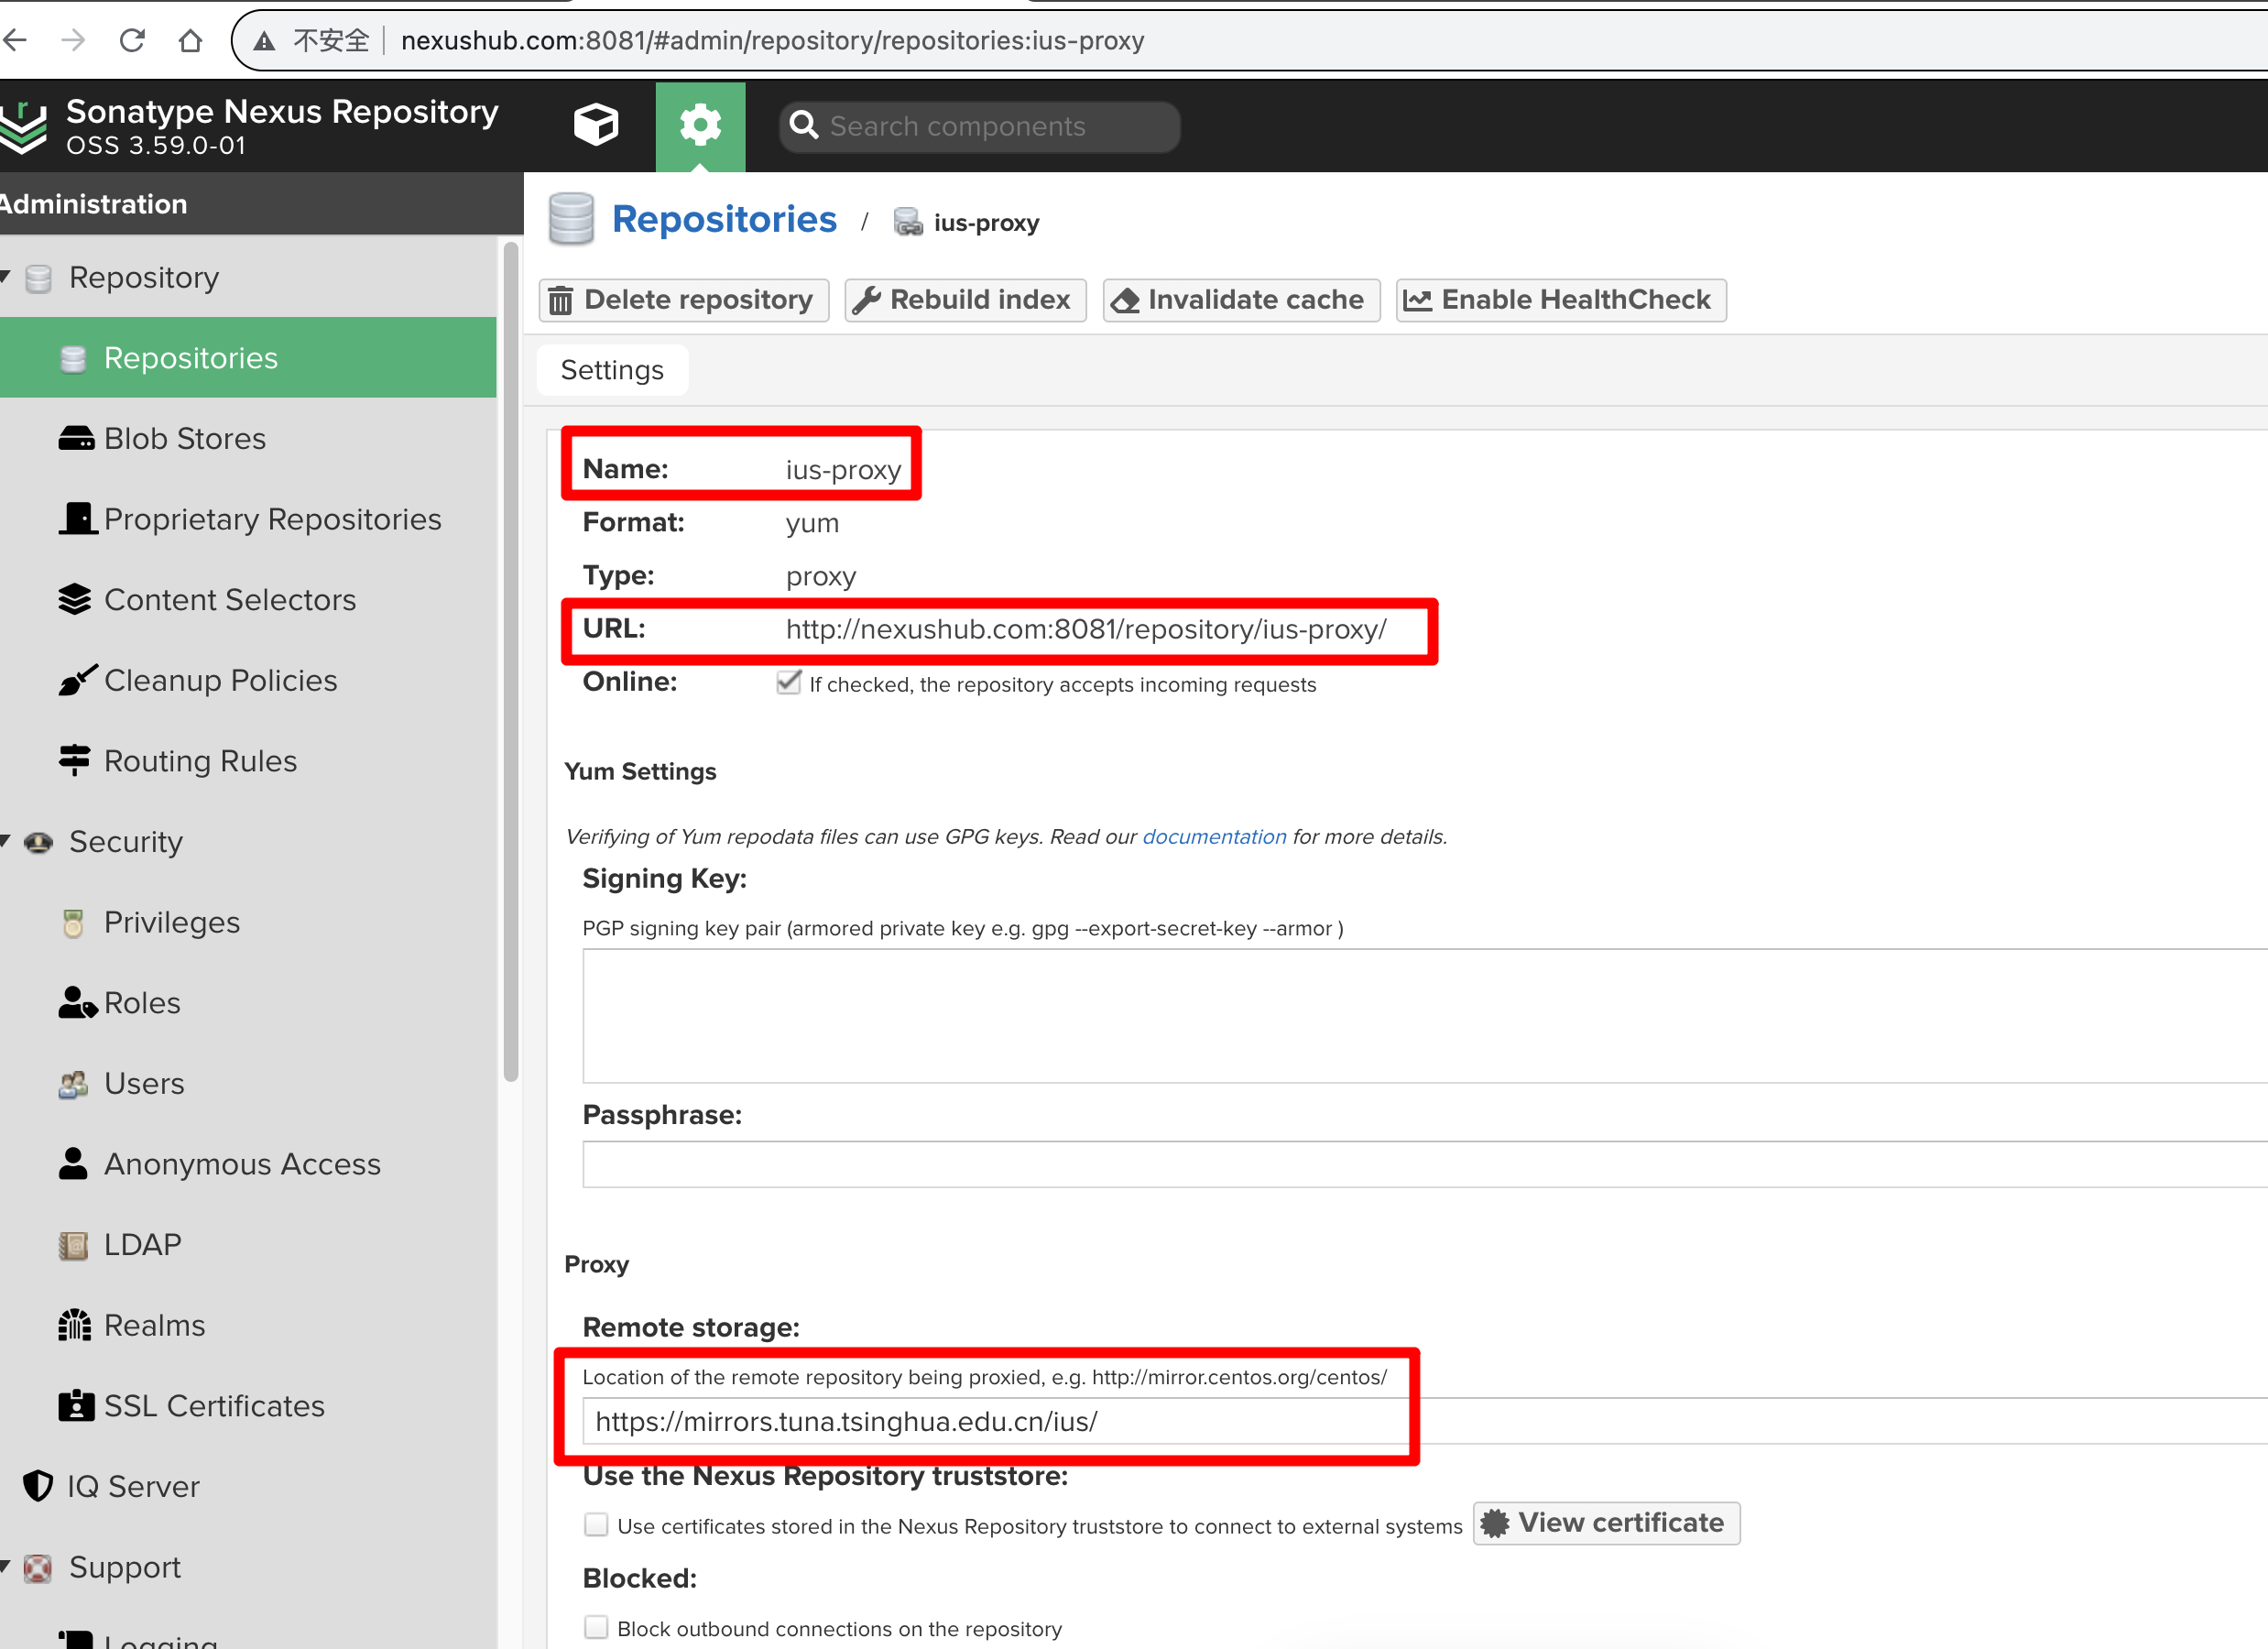Image resolution: width=2268 pixels, height=1649 pixels.
Task: Click into the Signing Key text area
Action: [x=1425, y=1016]
